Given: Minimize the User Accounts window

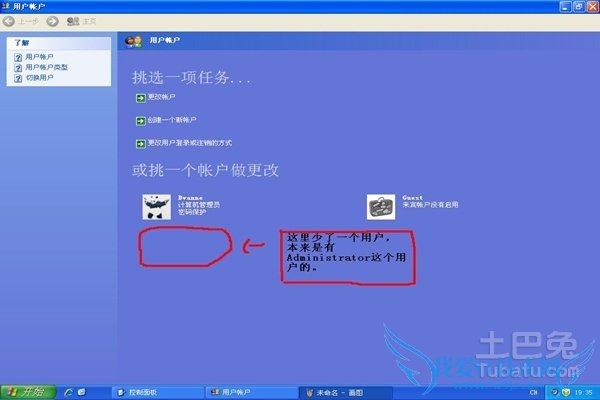Looking at the screenshot, I should [566, 7].
